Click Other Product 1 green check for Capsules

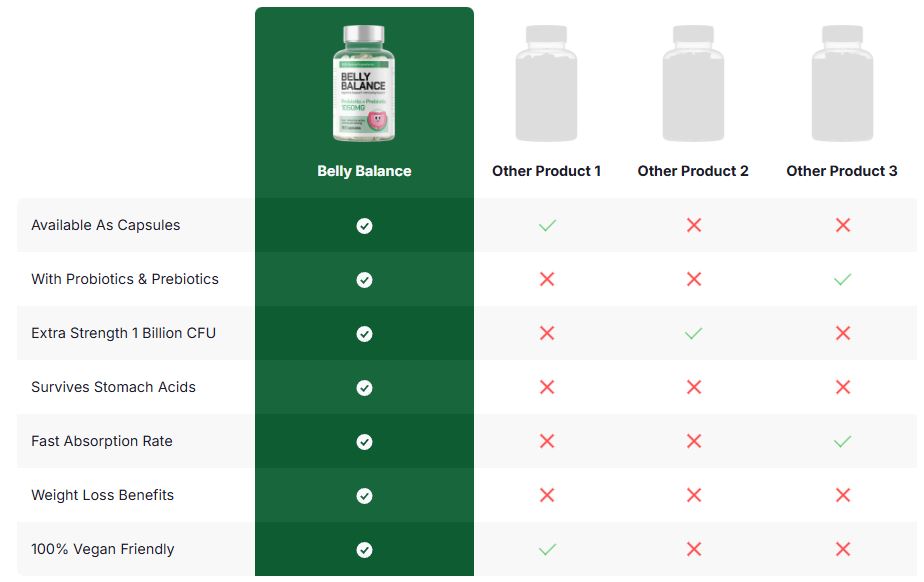click(x=547, y=225)
